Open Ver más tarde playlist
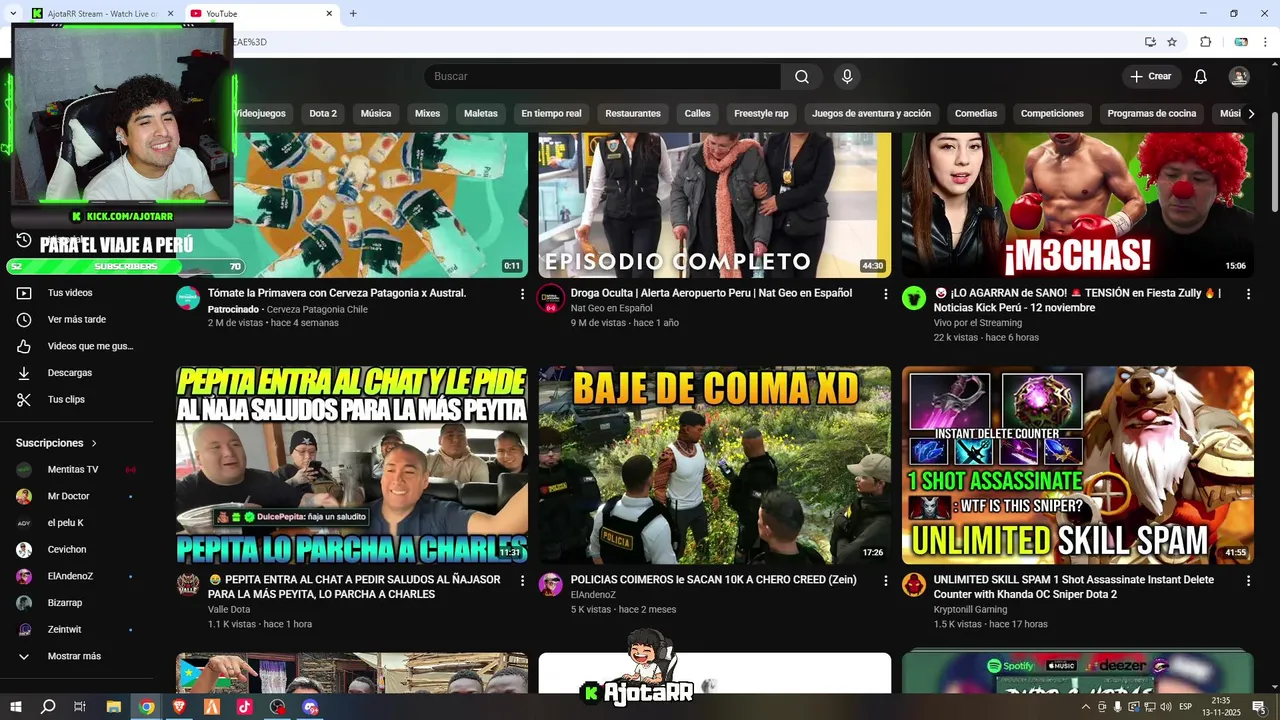The image size is (1280, 720). click(77, 320)
